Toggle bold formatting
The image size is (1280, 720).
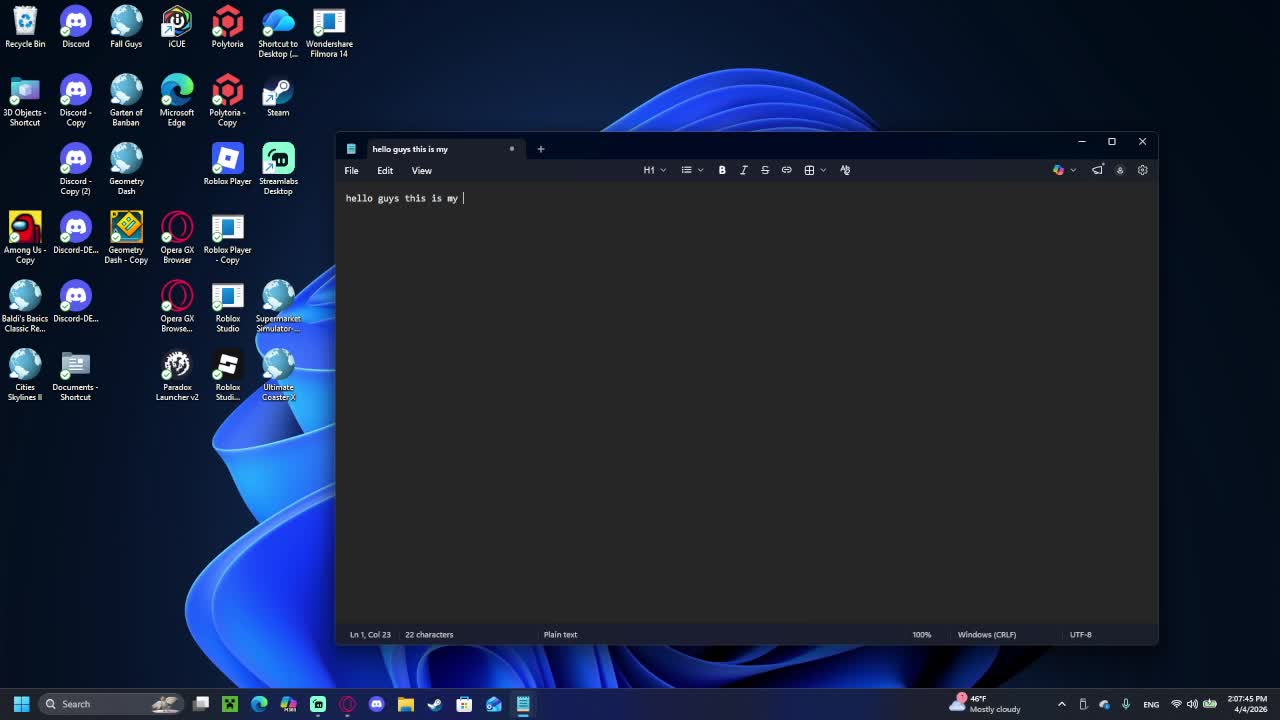tap(722, 170)
